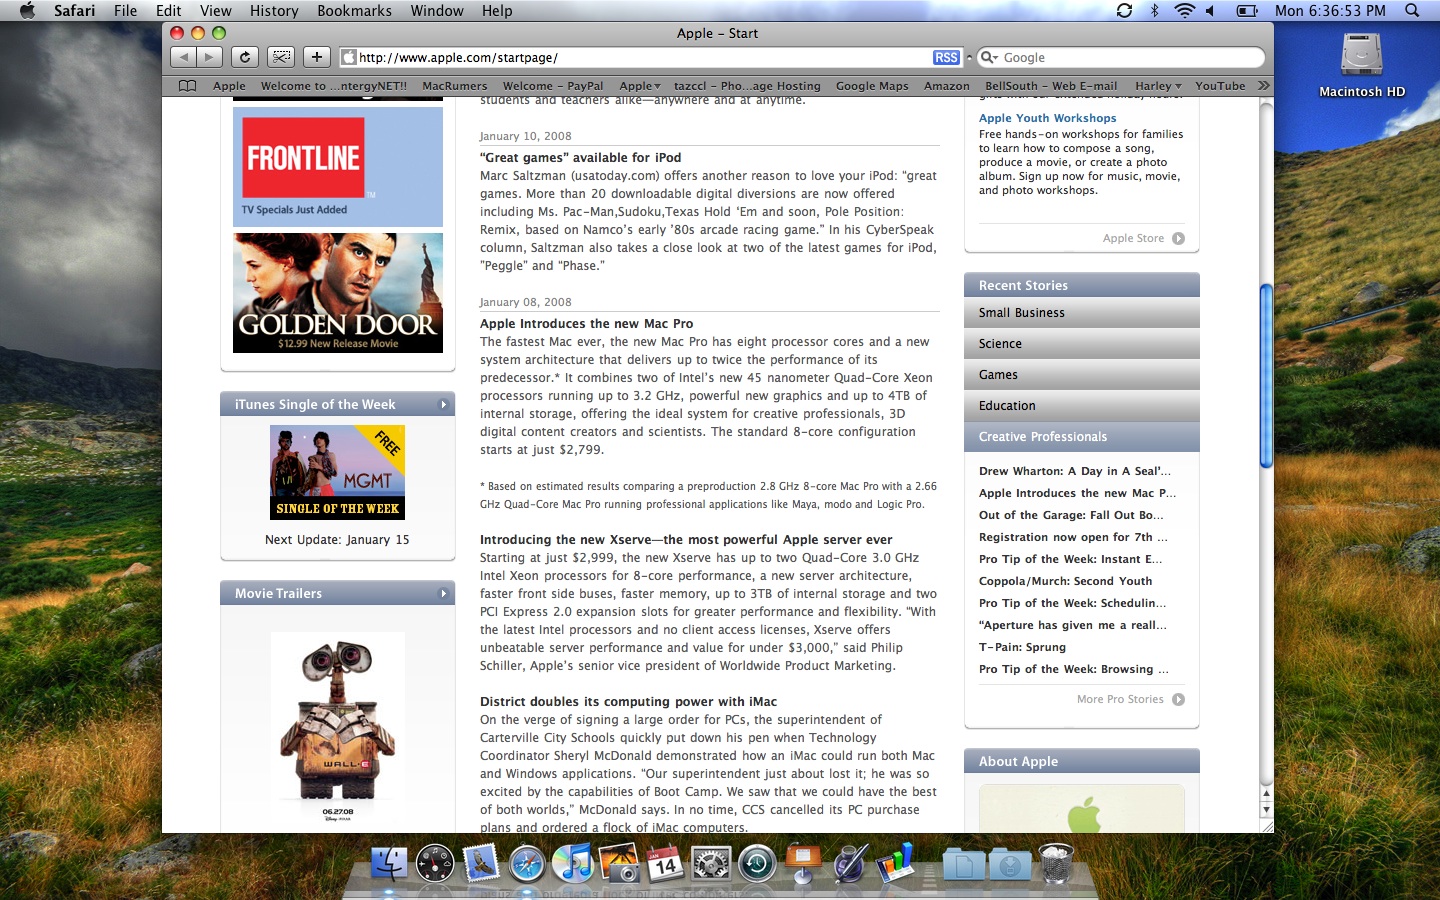Screen dimensions: 1440x900
Task: Open Keynote podium icon in the Dock
Action: click(x=803, y=862)
